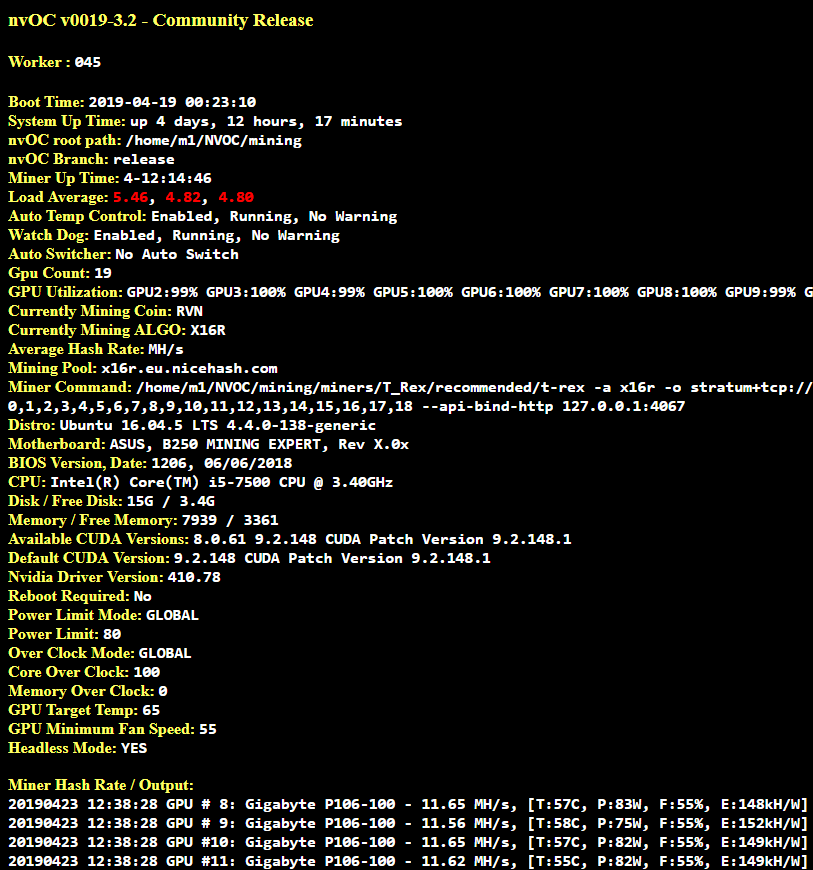Click the GPU #10 hash rate line
This screenshot has width=813, height=870.
pos(408,842)
